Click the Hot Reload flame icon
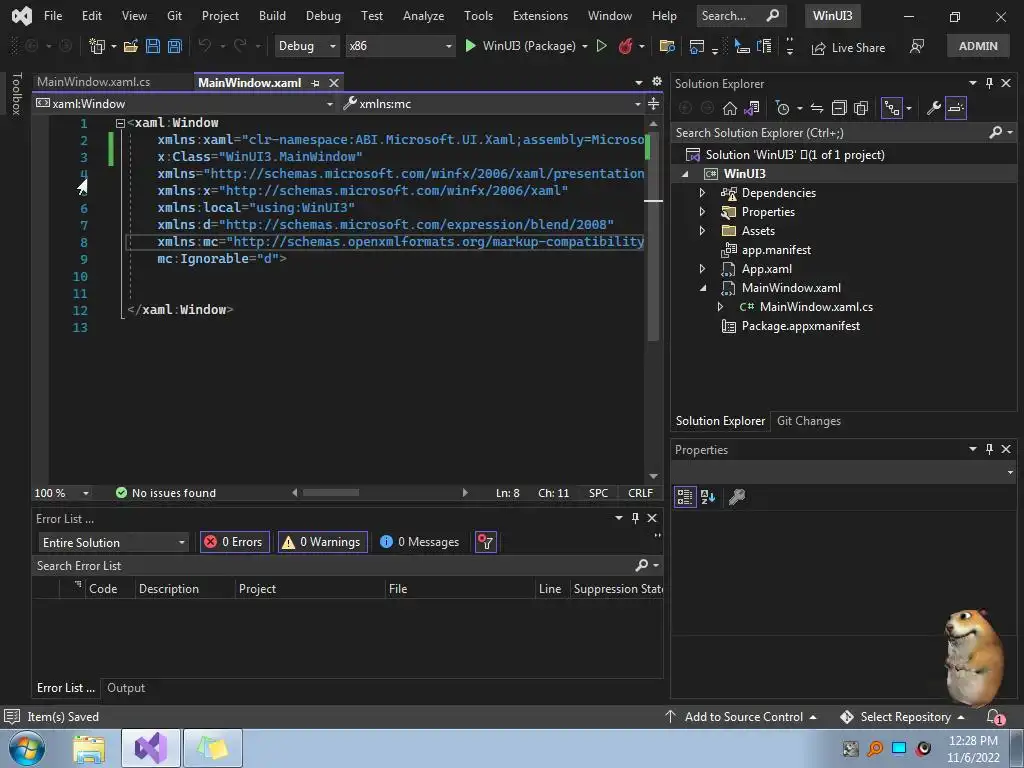This screenshot has height=768, width=1024. tap(625, 46)
